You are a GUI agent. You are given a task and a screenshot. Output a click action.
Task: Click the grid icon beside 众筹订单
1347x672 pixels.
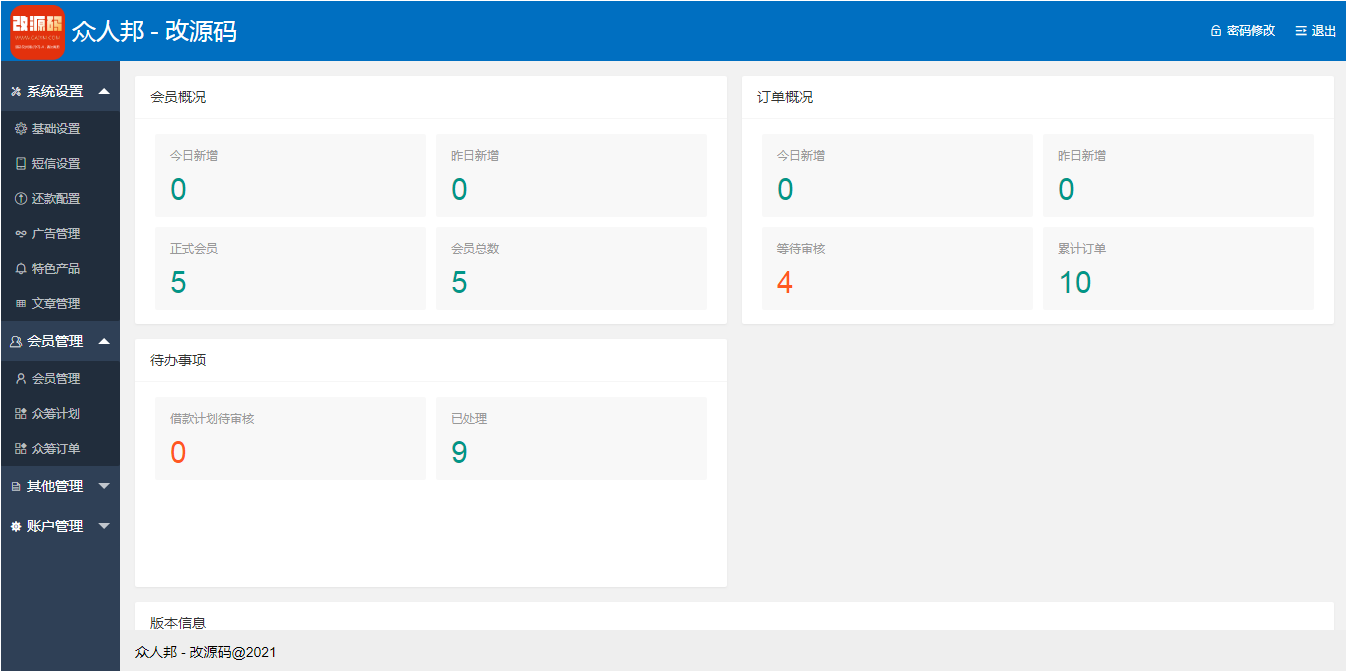pos(21,449)
